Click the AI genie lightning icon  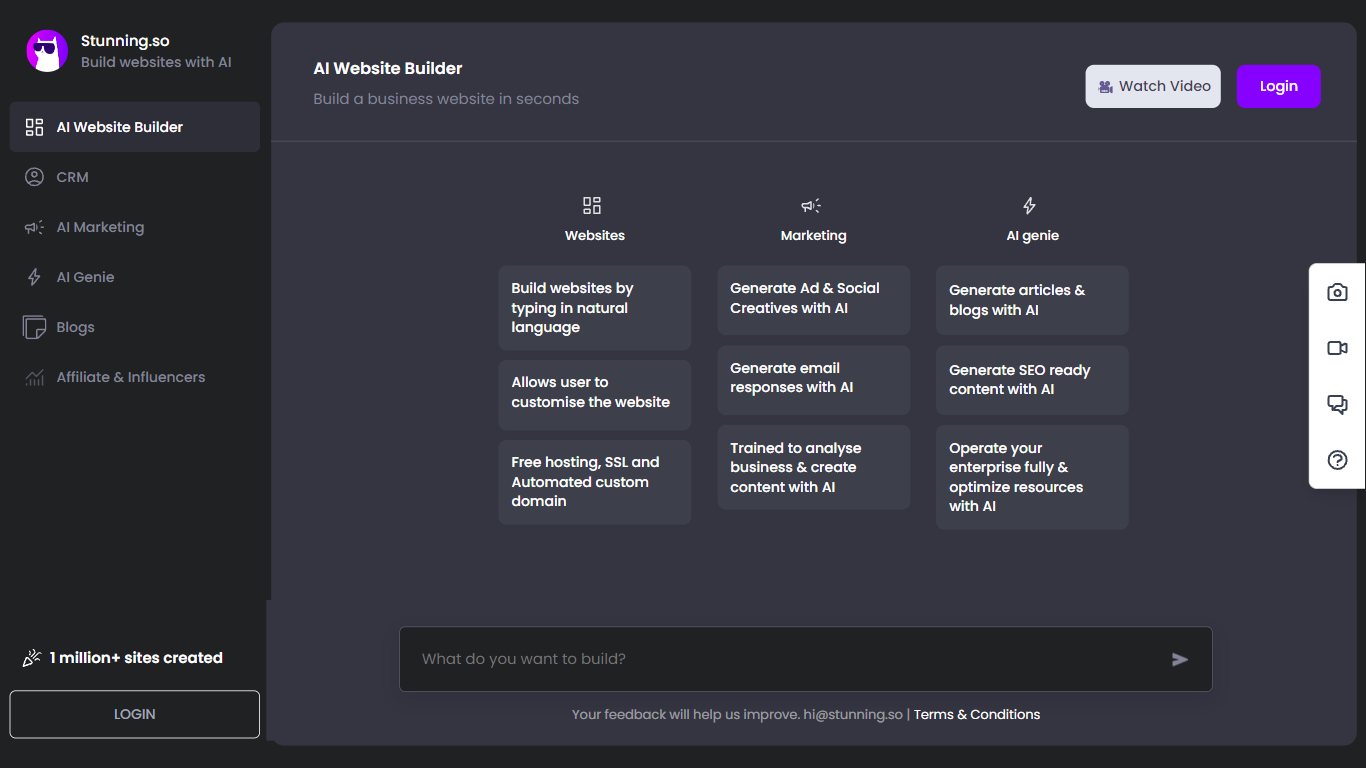point(1029,206)
